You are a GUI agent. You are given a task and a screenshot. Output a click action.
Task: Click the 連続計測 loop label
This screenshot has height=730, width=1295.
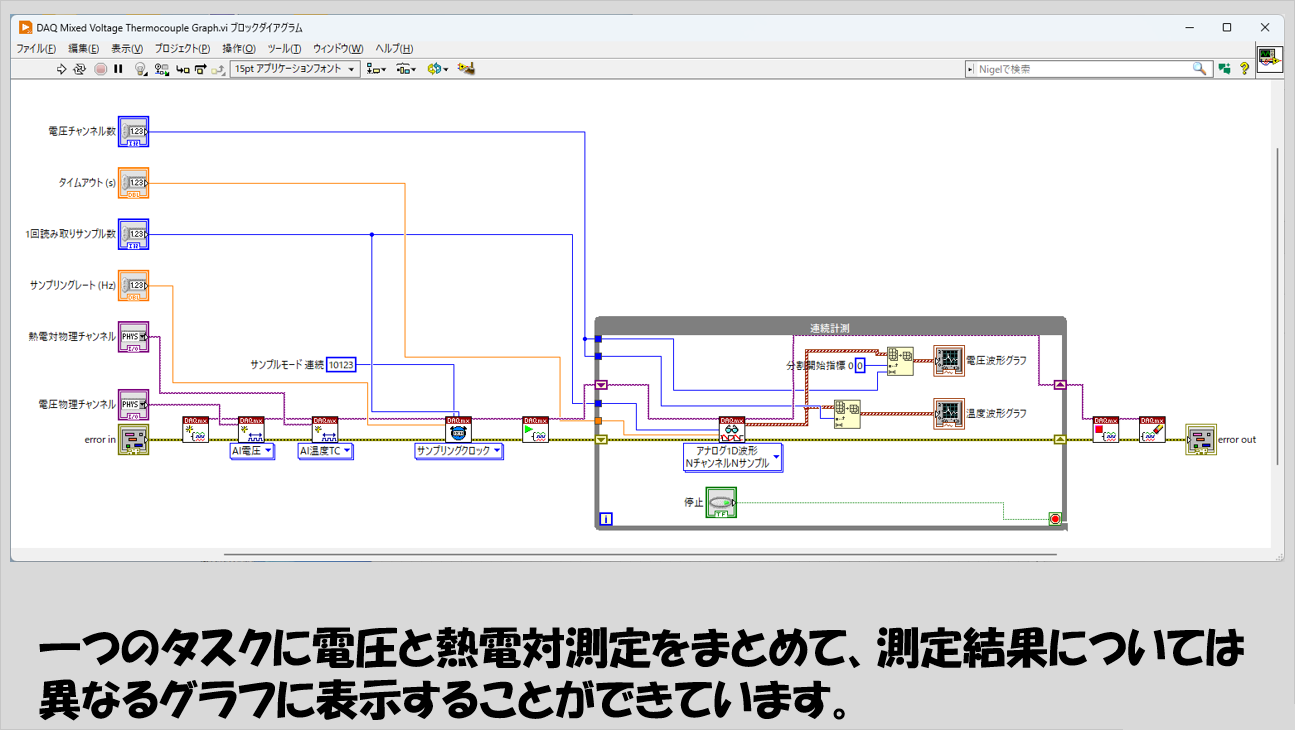[830, 327]
